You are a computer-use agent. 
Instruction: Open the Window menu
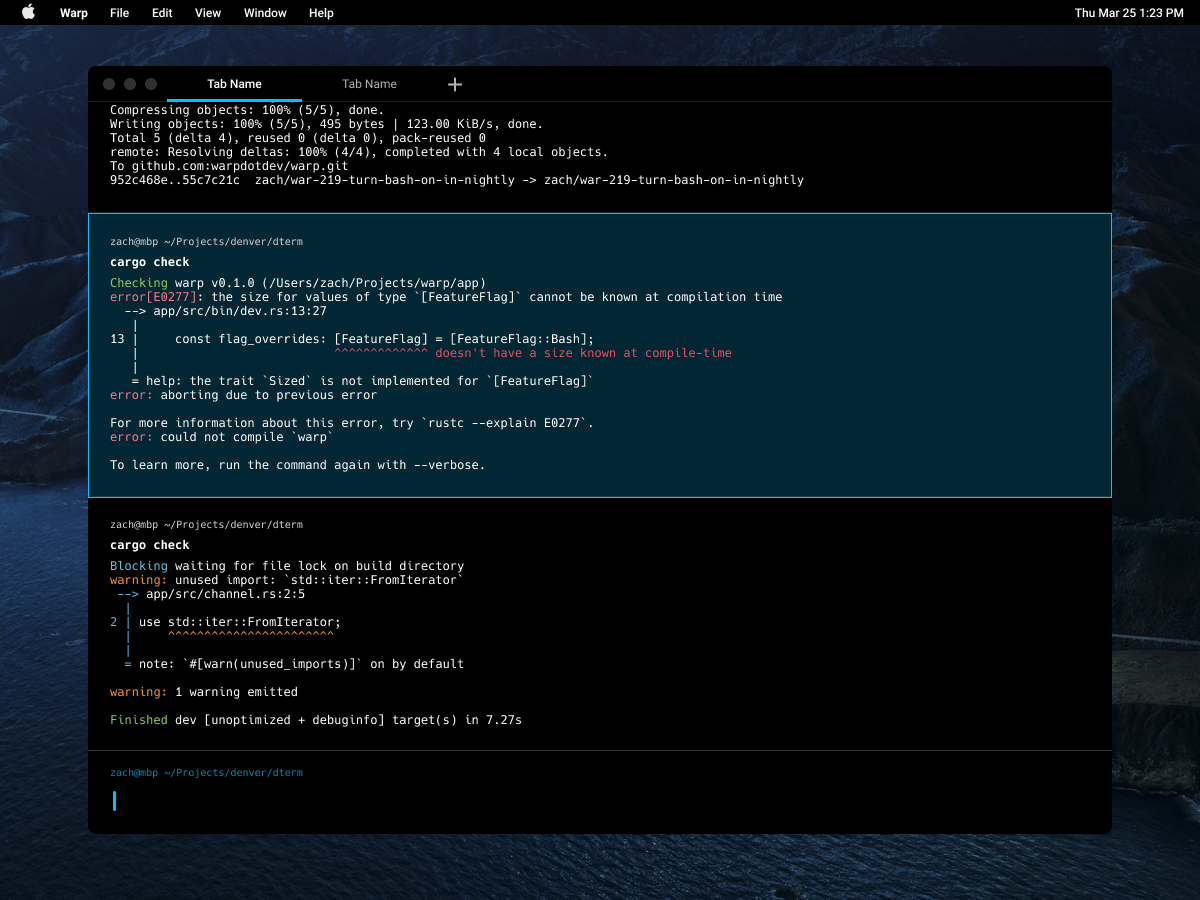264,12
